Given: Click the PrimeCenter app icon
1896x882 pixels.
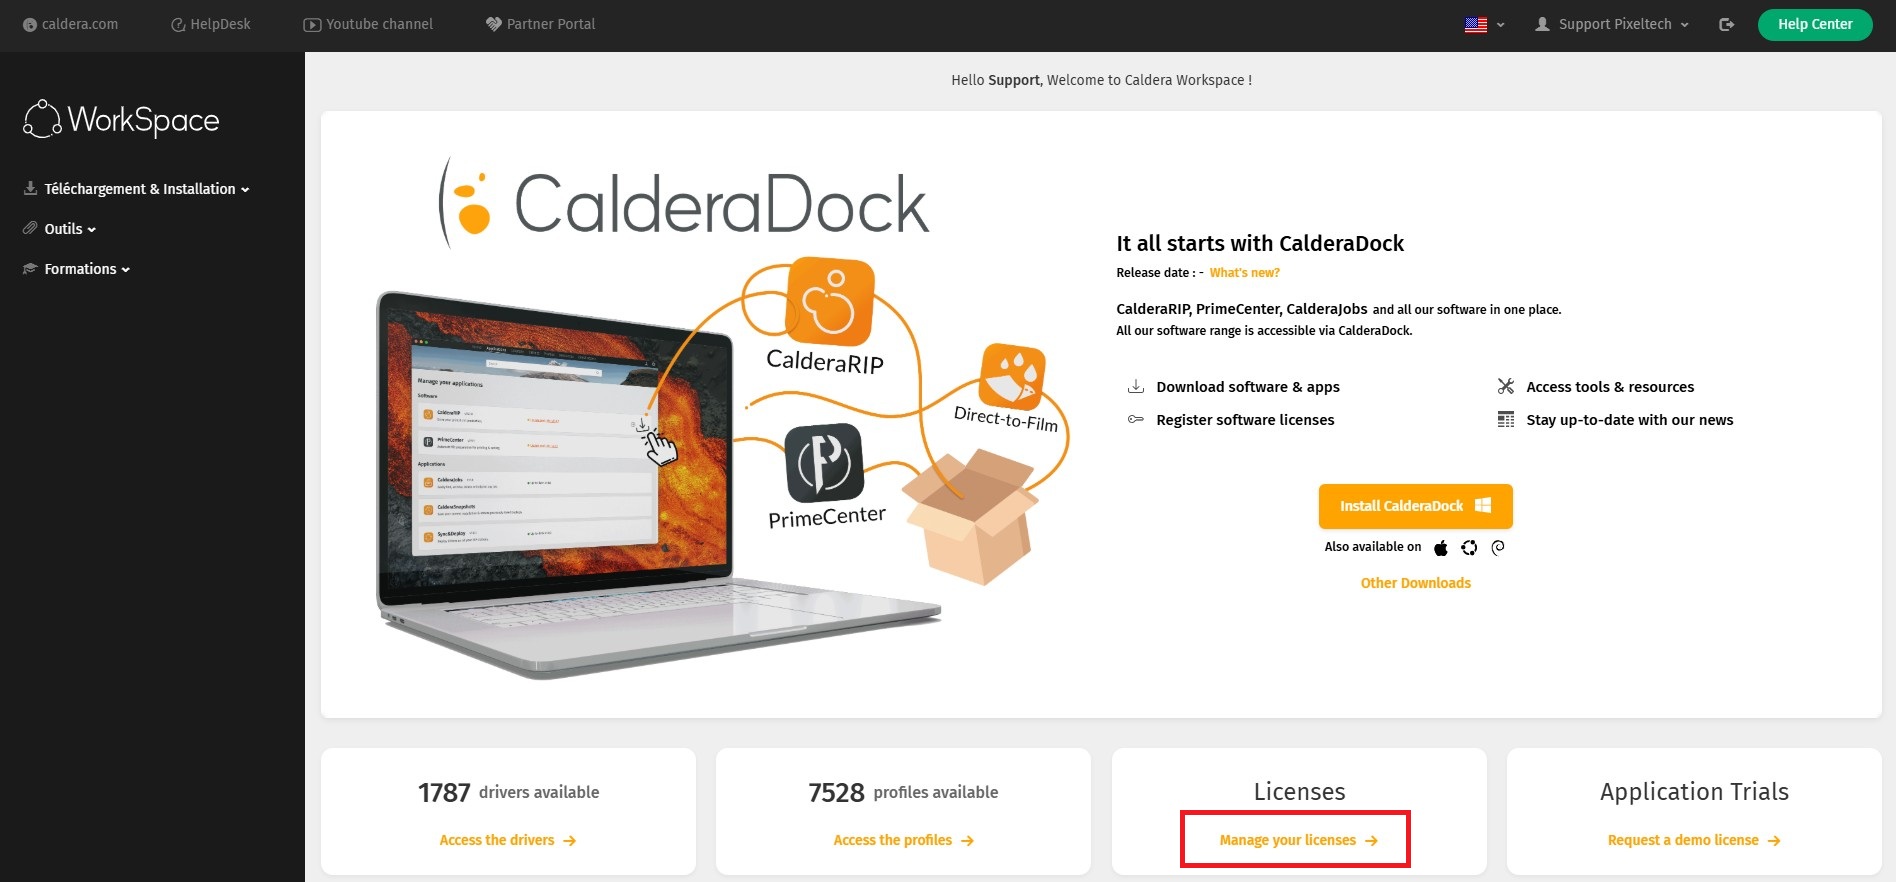Looking at the screenshot, I should [x=824, y=463].
